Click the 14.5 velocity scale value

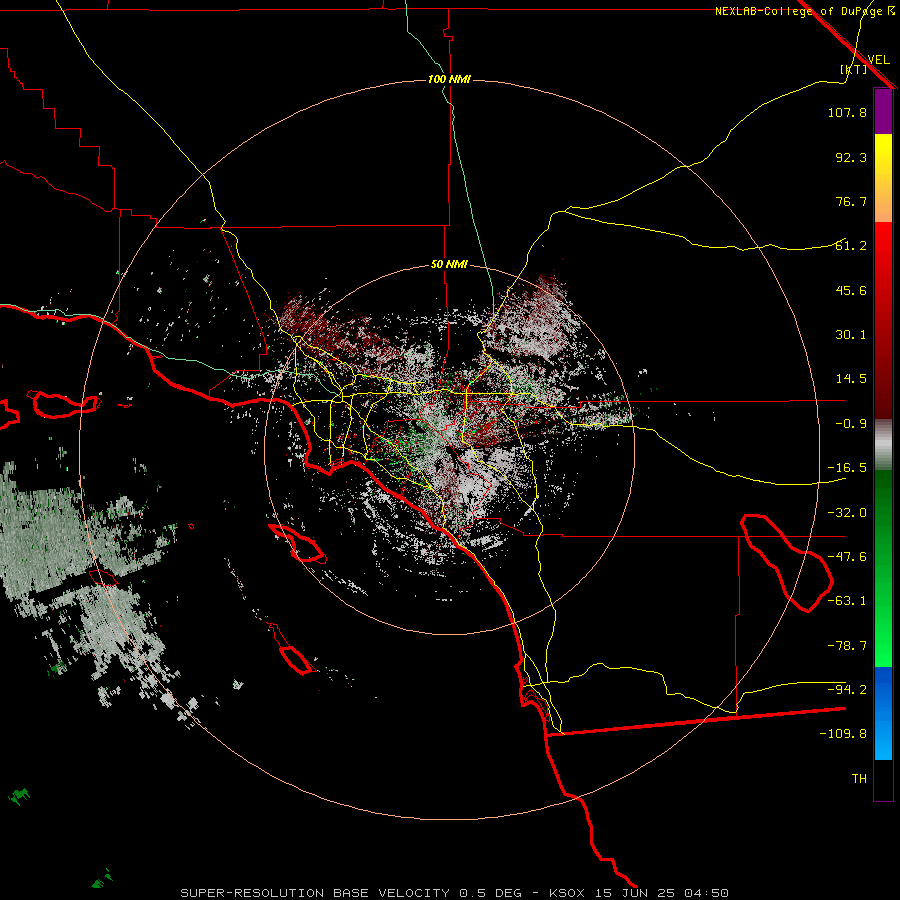point(851,379)
